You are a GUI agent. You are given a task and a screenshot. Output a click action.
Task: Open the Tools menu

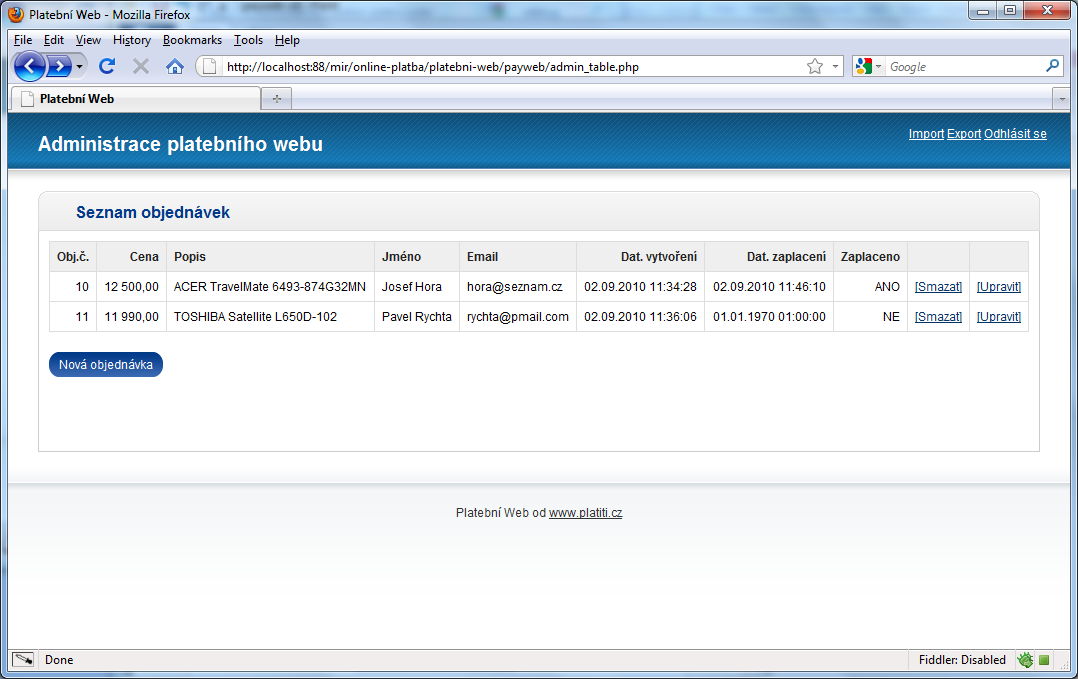click(248, 40)
